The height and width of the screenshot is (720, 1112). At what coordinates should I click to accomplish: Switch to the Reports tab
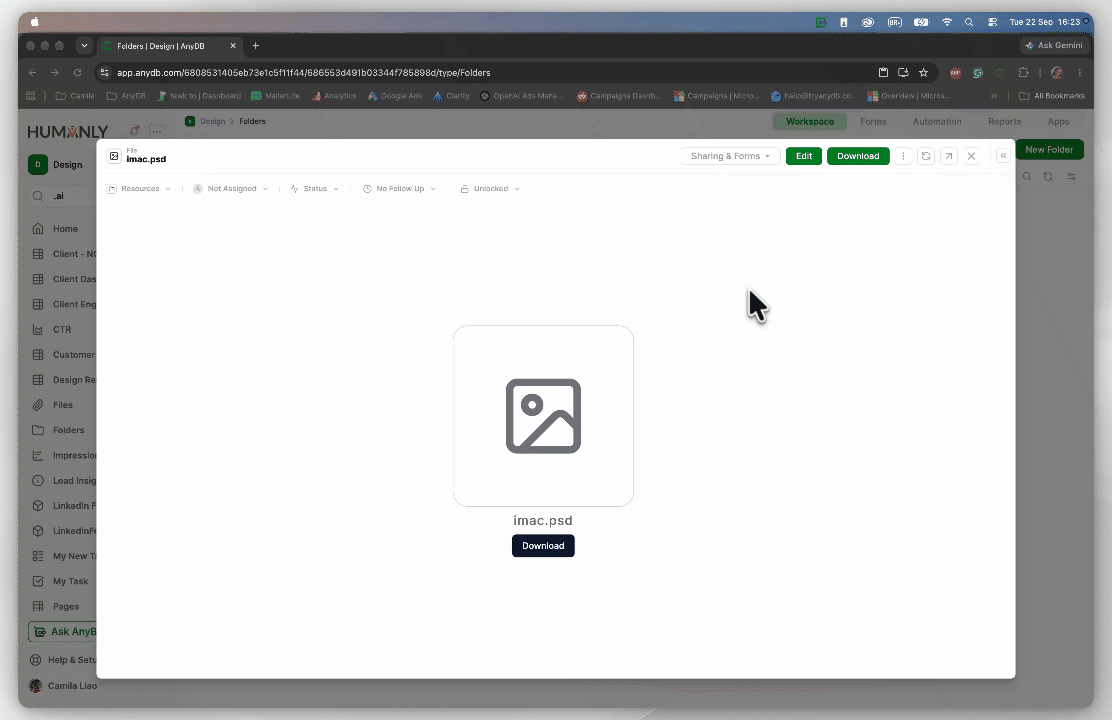(1004, 121)
